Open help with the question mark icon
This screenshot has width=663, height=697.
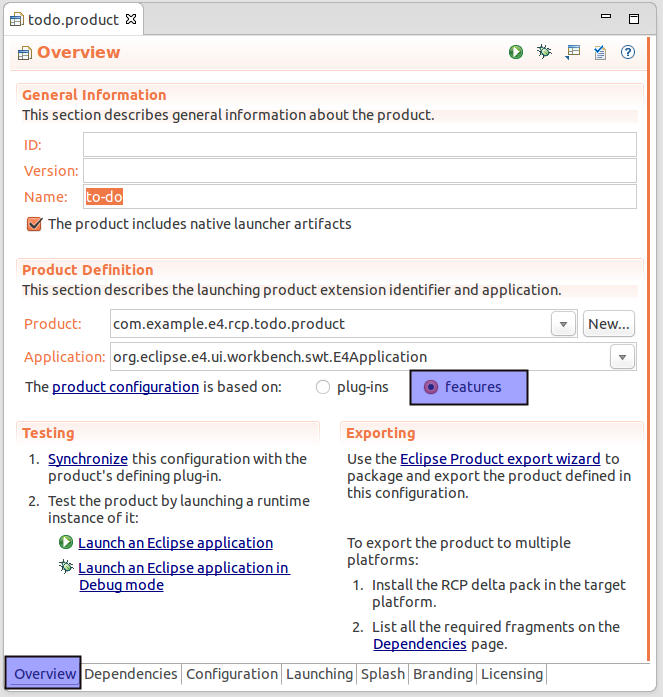(x=628, y=52)
